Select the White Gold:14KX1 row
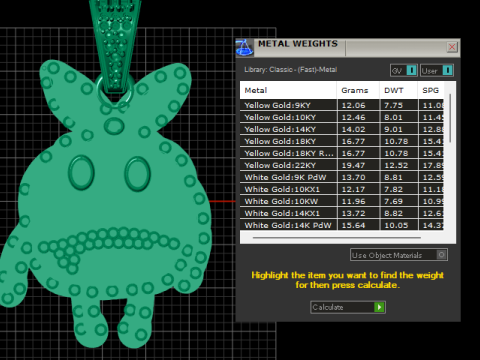This screenshot has height=360, width=480. [x=342, y=213]
